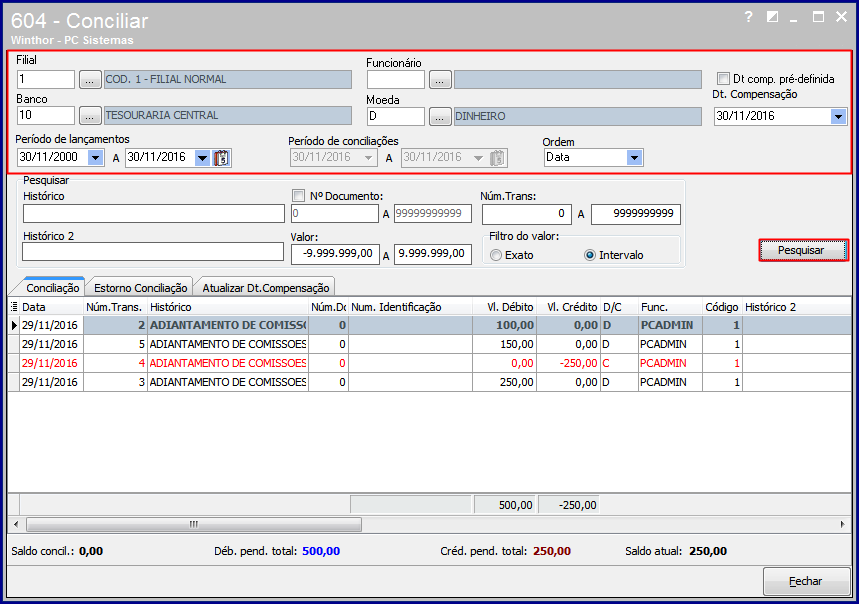Screen dimensions: 859x604
Task: Open the Filial lookup ellipsis button
Action: [x=90, y=80]
